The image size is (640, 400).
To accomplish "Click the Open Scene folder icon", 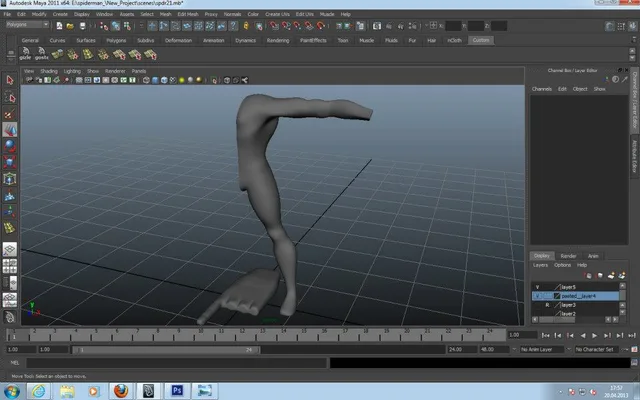I will tap(70, 26).
